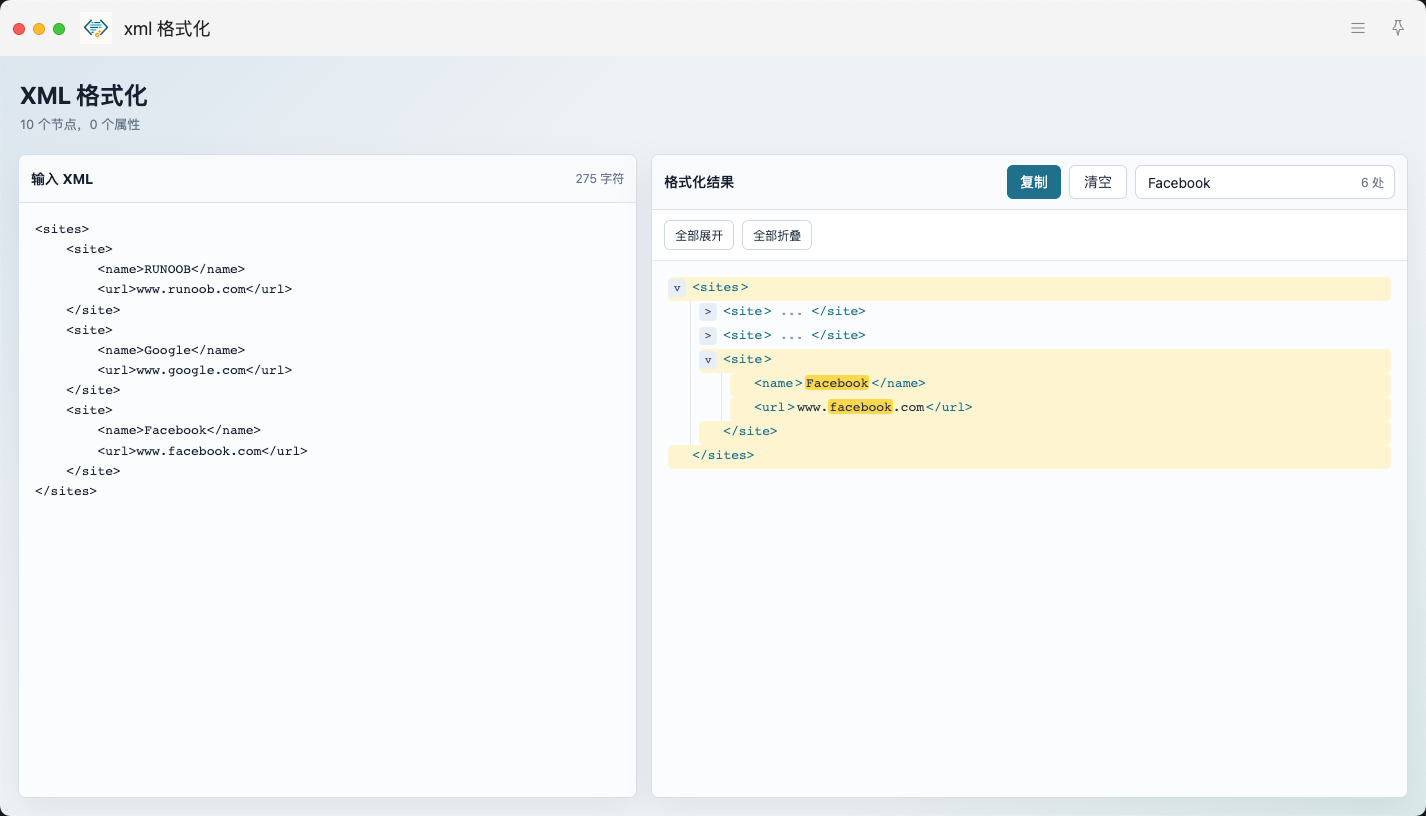Viewport: 1426px width, 816px height.
Task: Select the closing </sites> row in result tree
Action: click(1029, 456)
